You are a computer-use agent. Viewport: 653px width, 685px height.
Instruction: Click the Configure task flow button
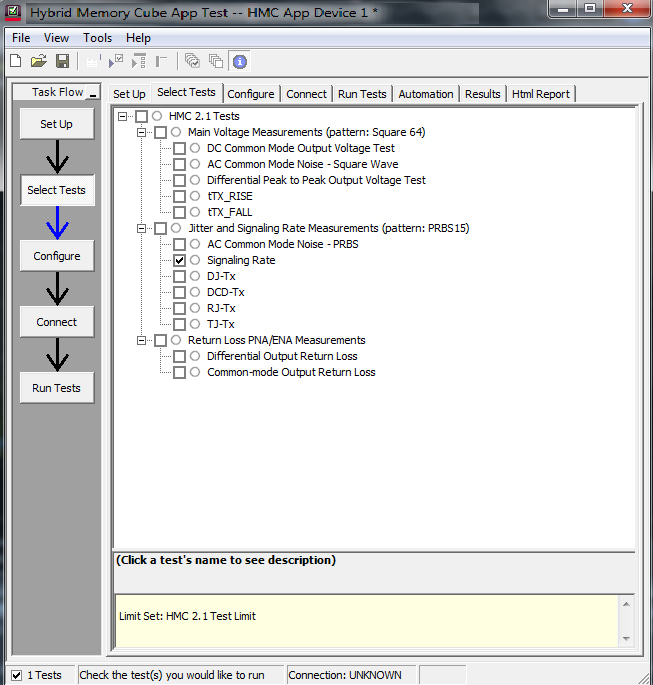pos(57,256)
